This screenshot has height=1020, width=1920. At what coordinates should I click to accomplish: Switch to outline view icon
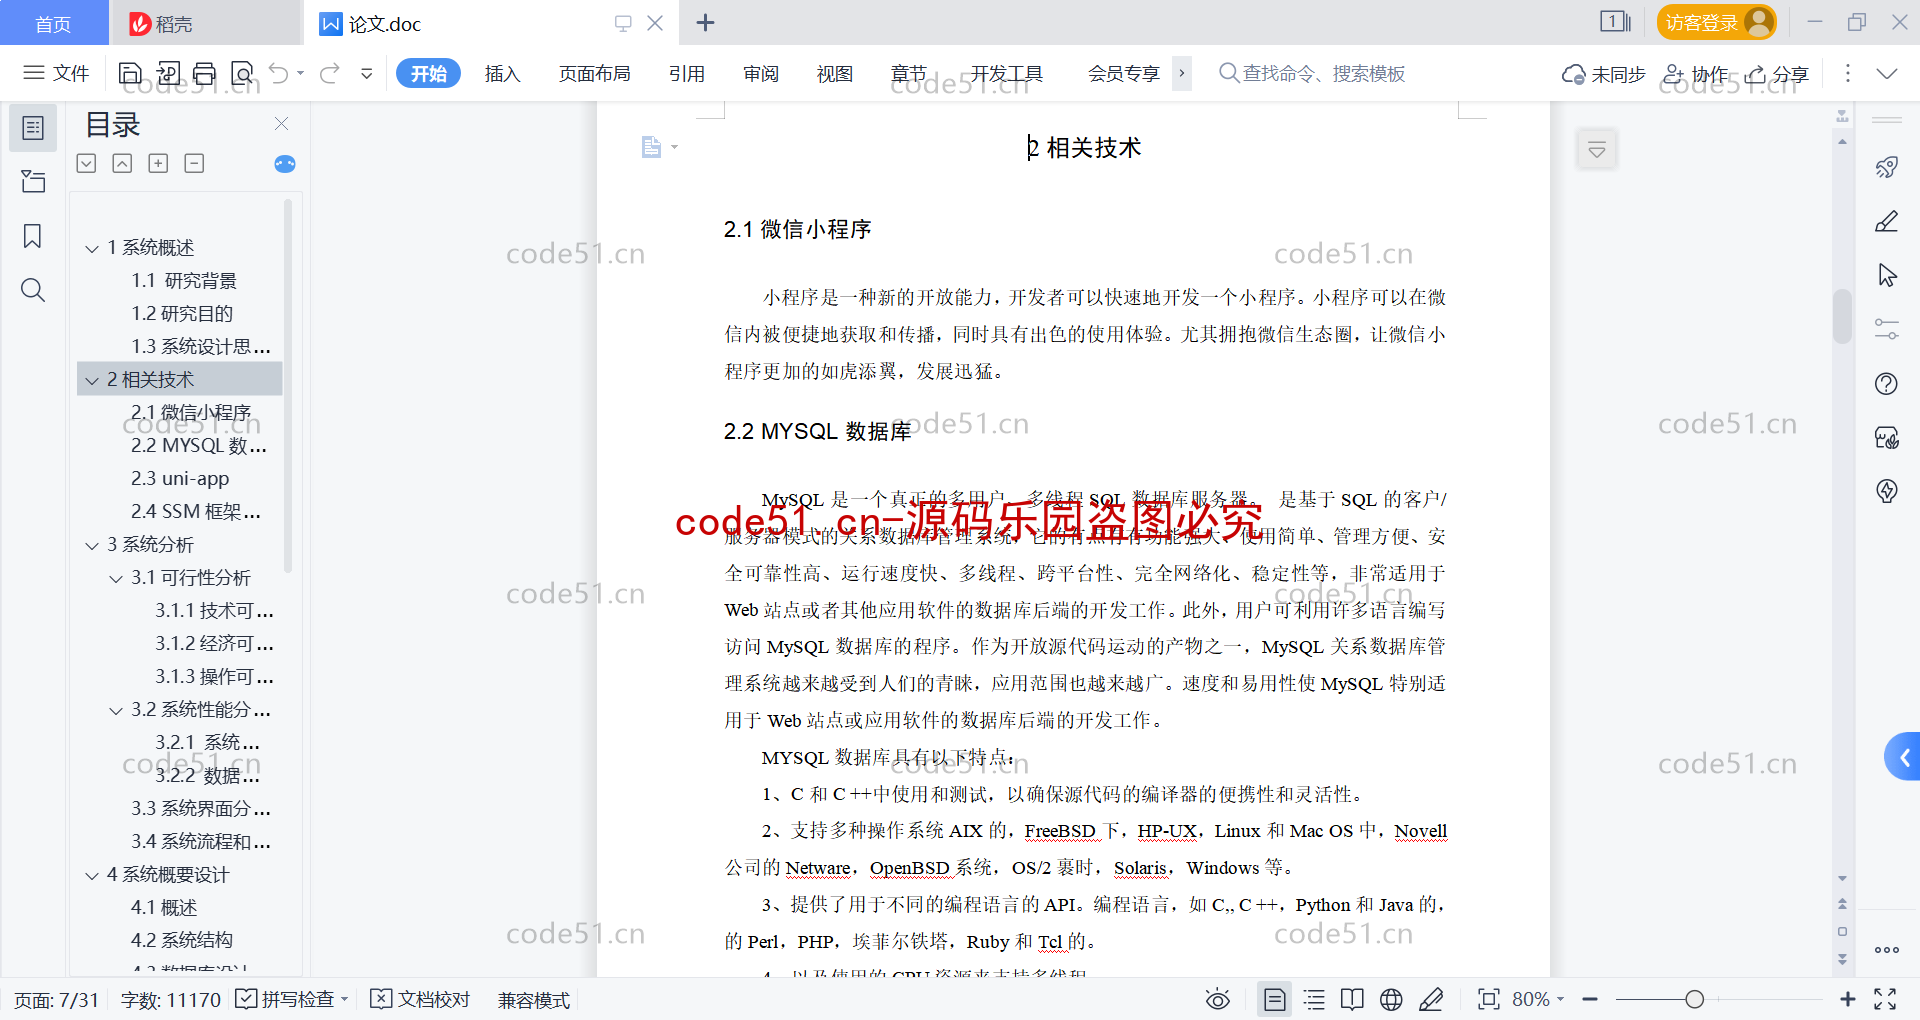pos(1315,999)
